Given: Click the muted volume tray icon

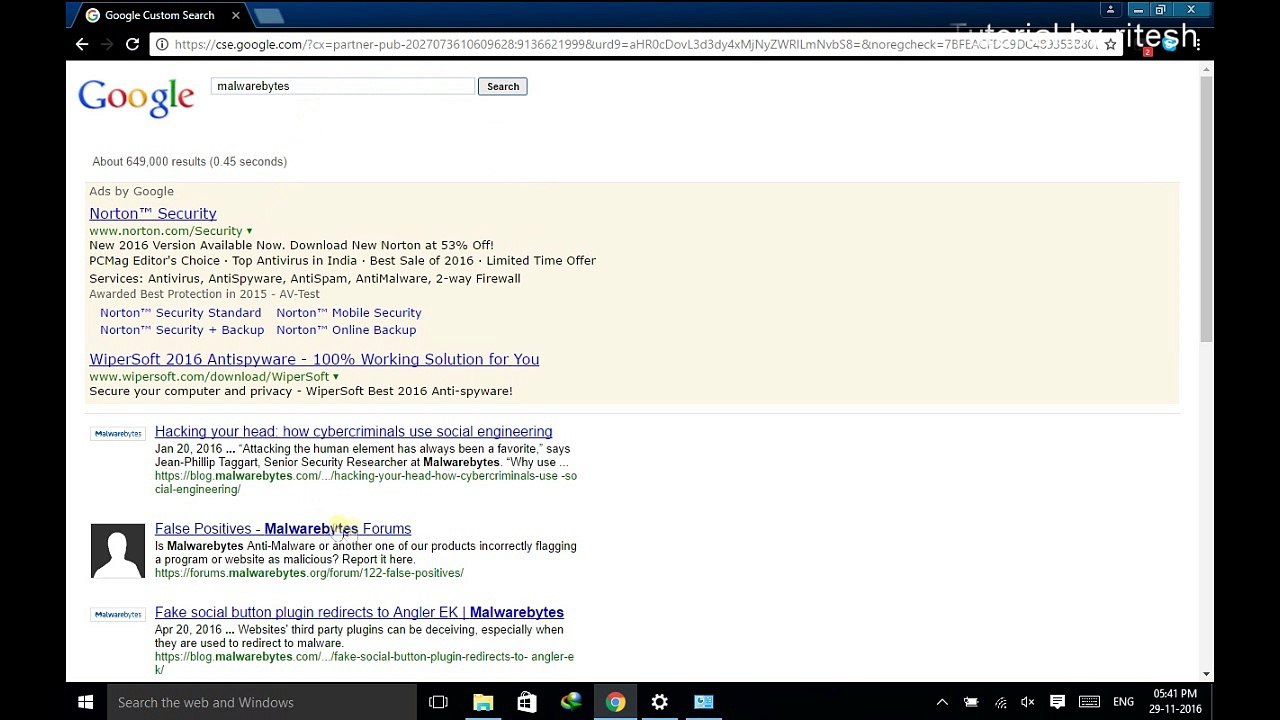Looking at the screenshot, I should (1028, 702).
